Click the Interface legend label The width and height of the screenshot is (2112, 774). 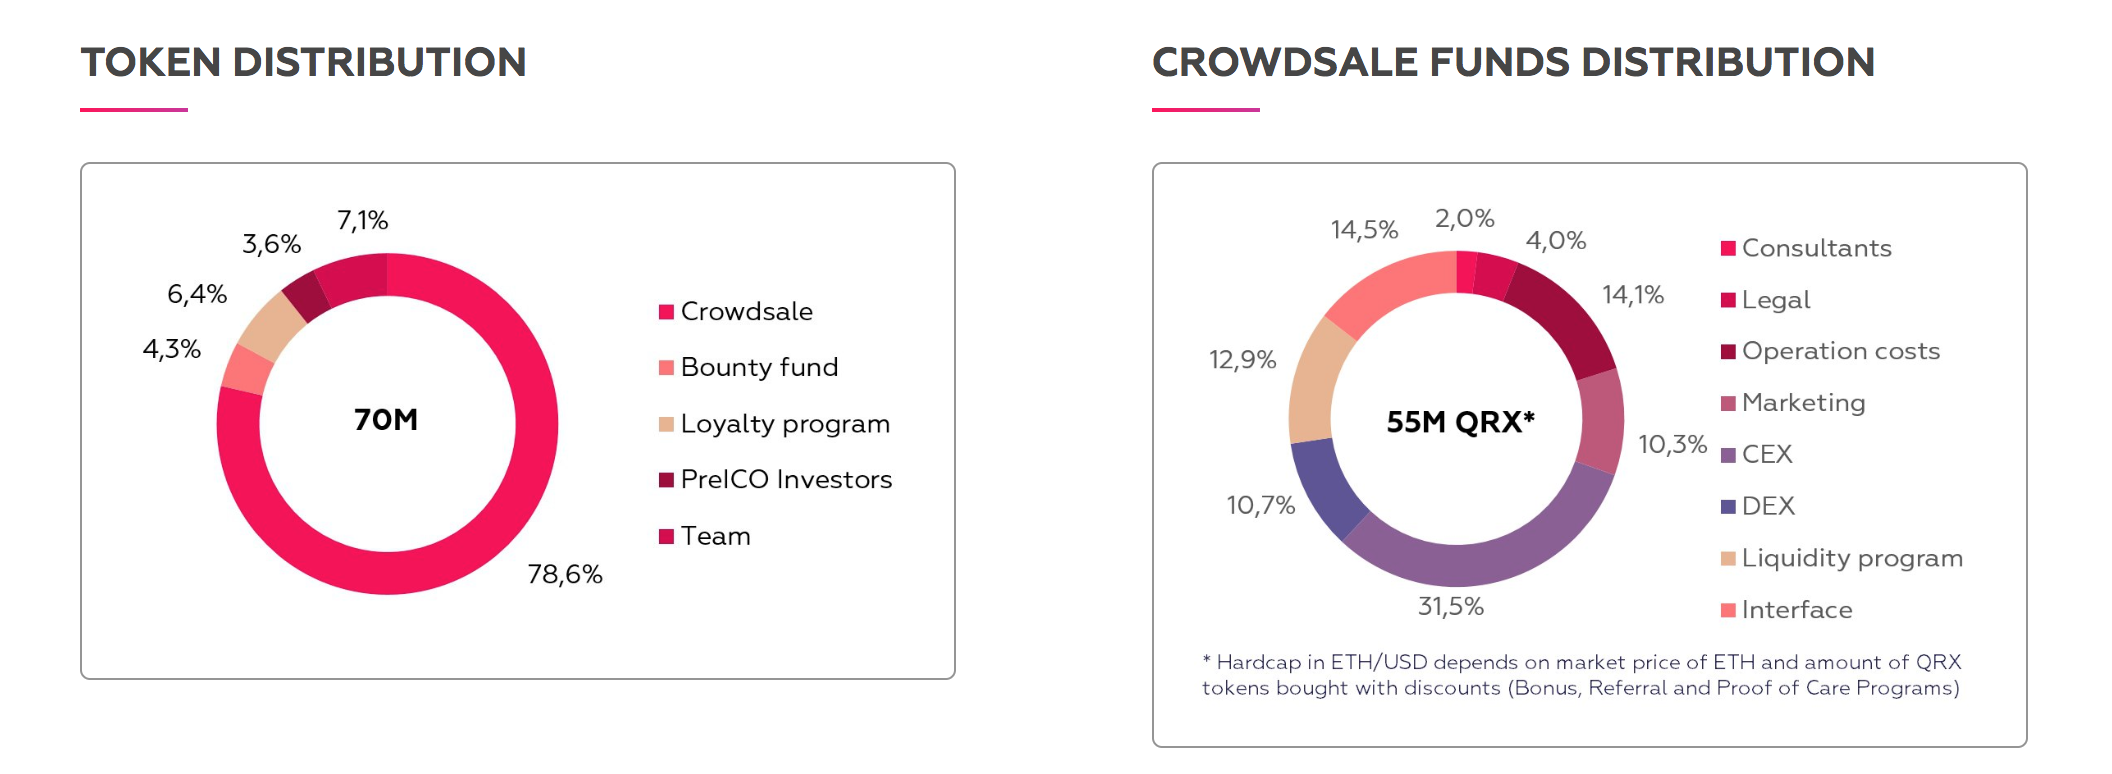1797,610
